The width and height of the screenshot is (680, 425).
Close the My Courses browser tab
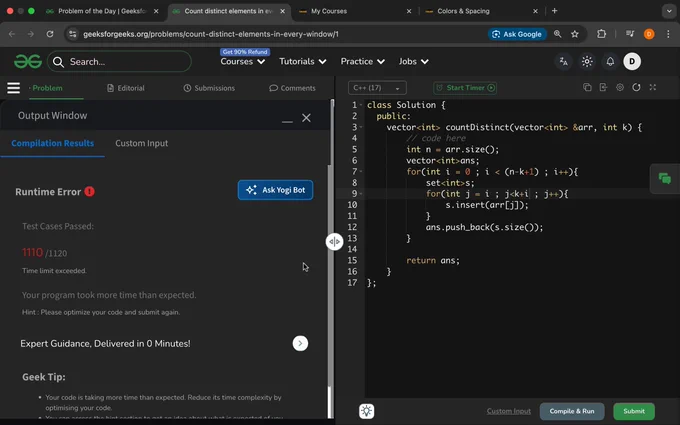tap(409, 11)
